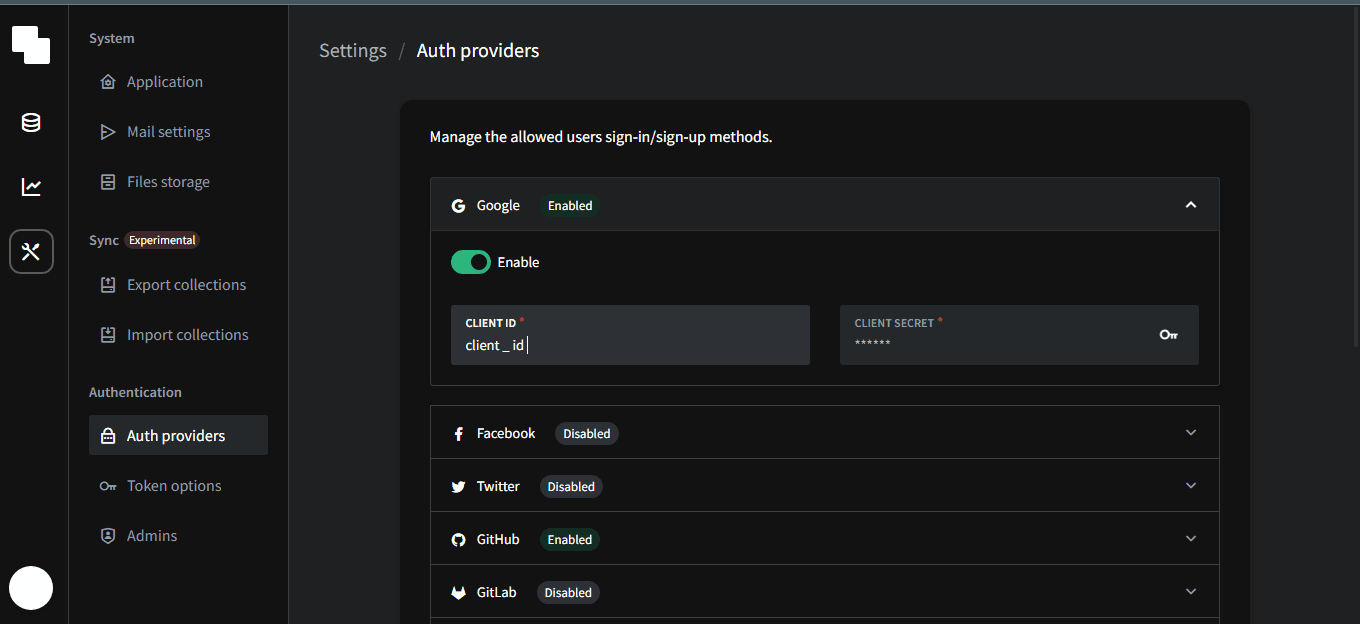Click the Auth providers breadcrumb

[478, 51]
